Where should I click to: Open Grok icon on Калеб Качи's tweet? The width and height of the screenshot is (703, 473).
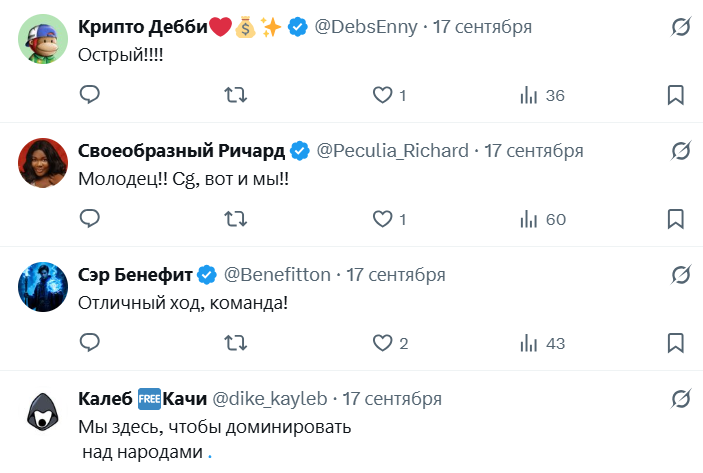click(x=679, y=398)
